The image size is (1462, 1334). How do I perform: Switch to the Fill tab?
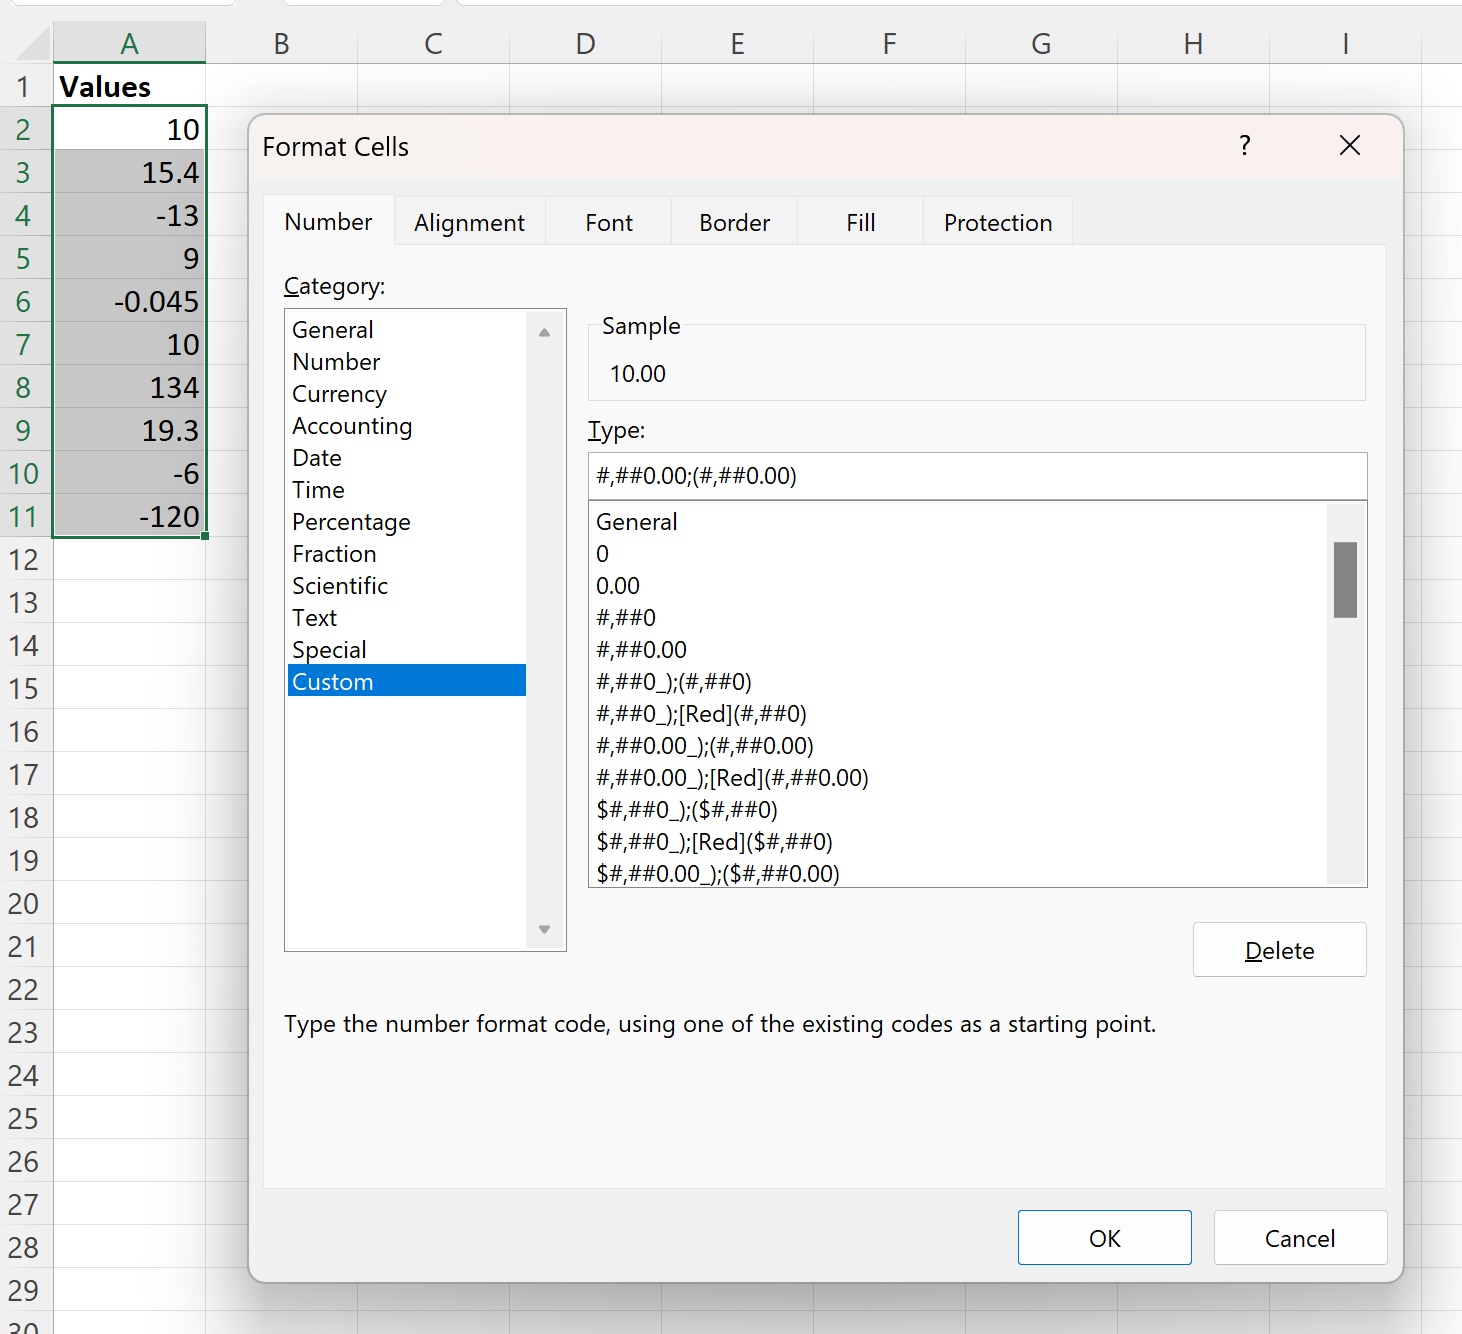tap(860, 222)
